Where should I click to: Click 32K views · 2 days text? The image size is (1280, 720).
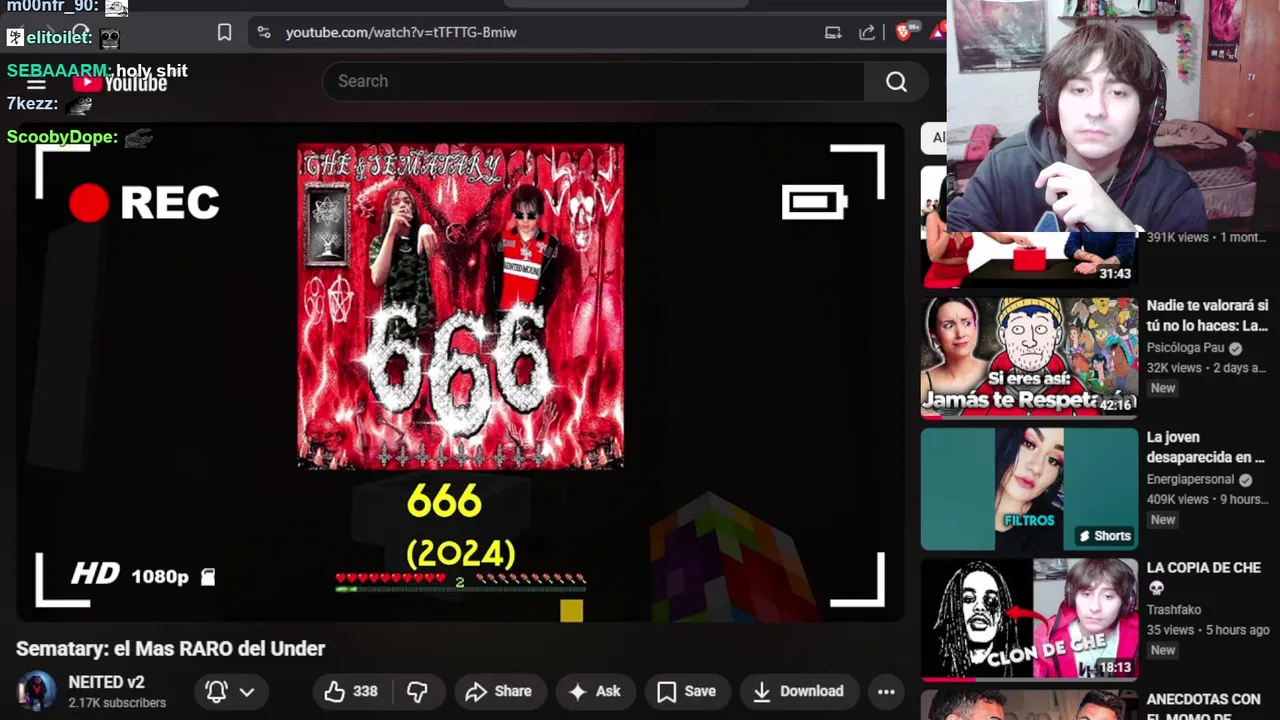click(x=1206, y=368)
